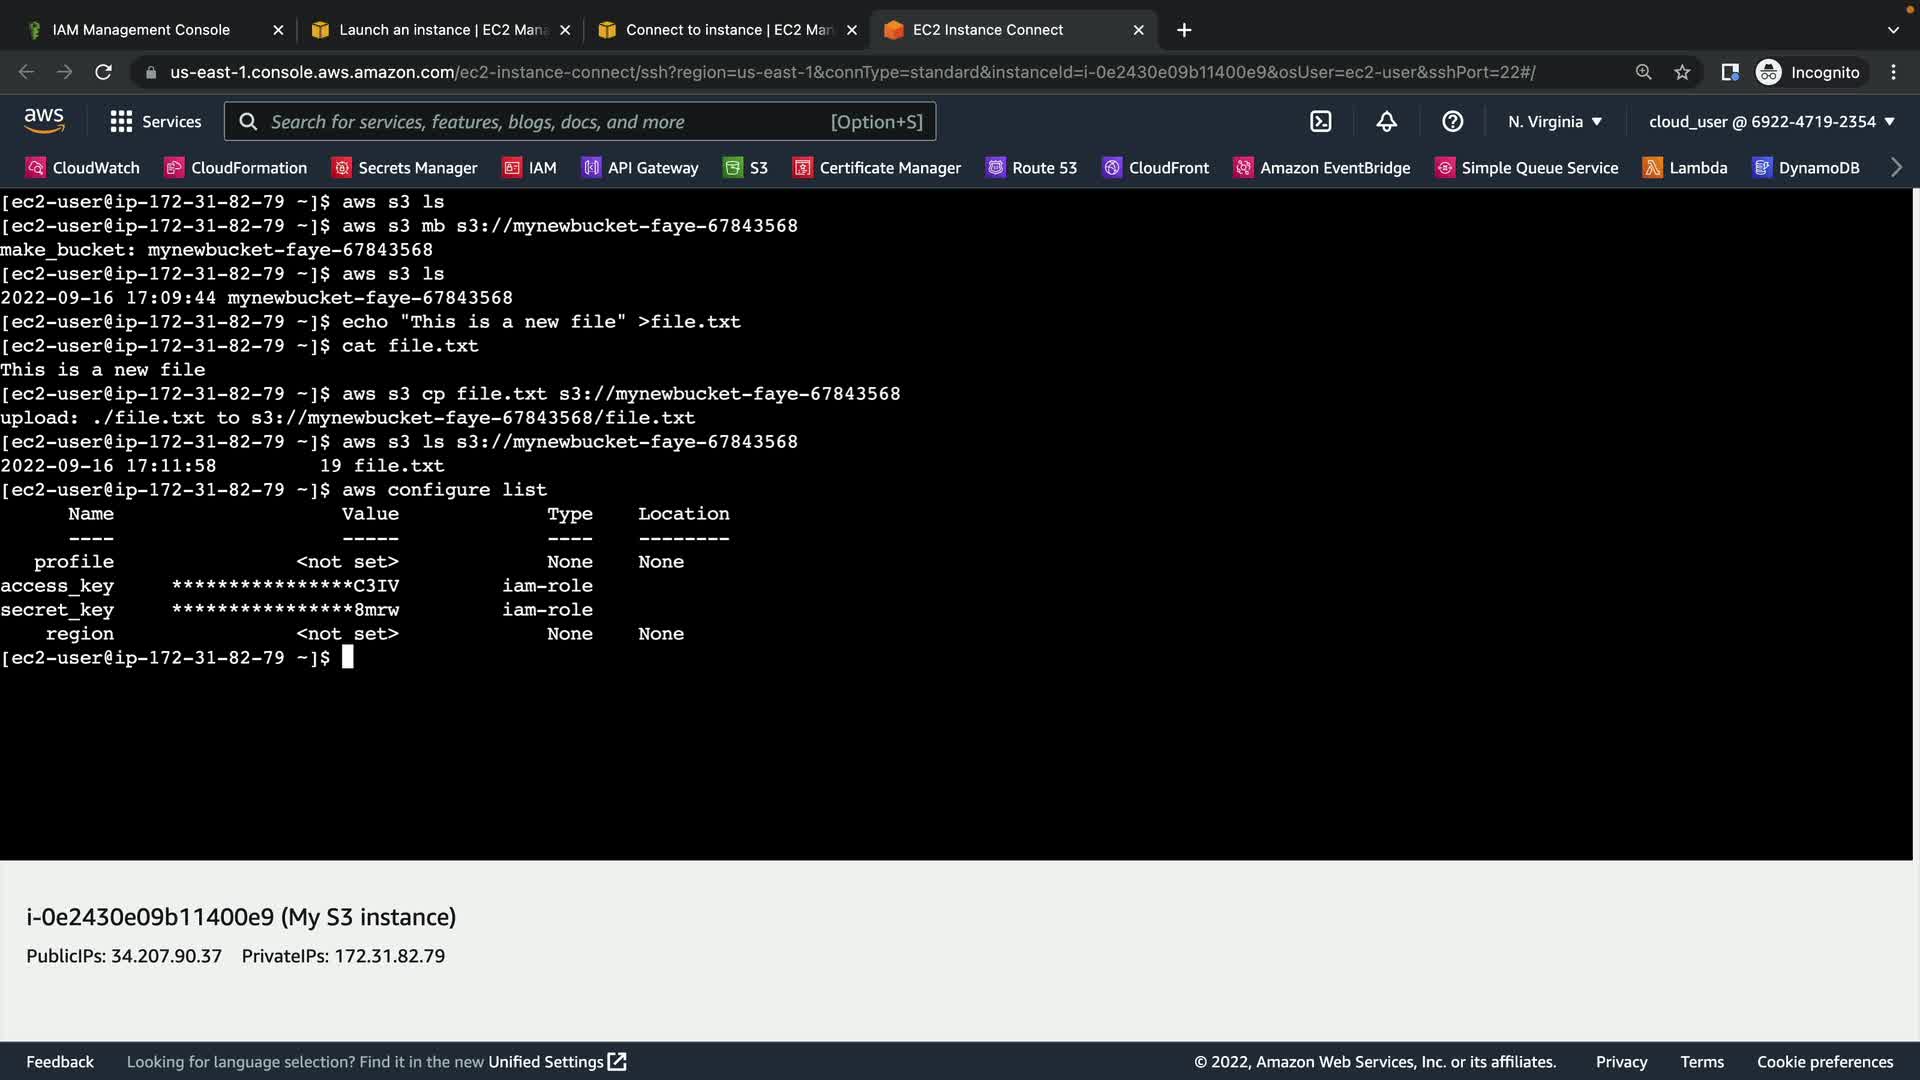Focus the AWS services search field

click(x=580, y=122)
